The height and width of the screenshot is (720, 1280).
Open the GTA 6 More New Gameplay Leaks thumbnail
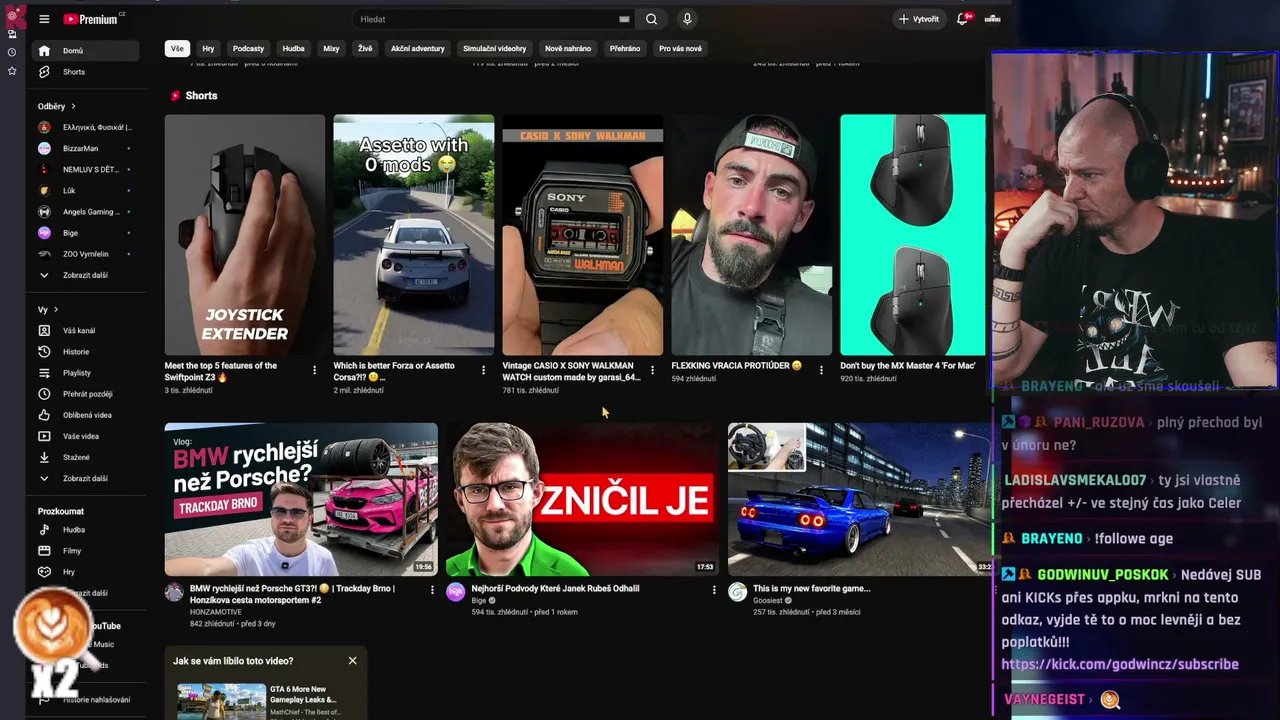pyautogui.click(x=221, y=701)
